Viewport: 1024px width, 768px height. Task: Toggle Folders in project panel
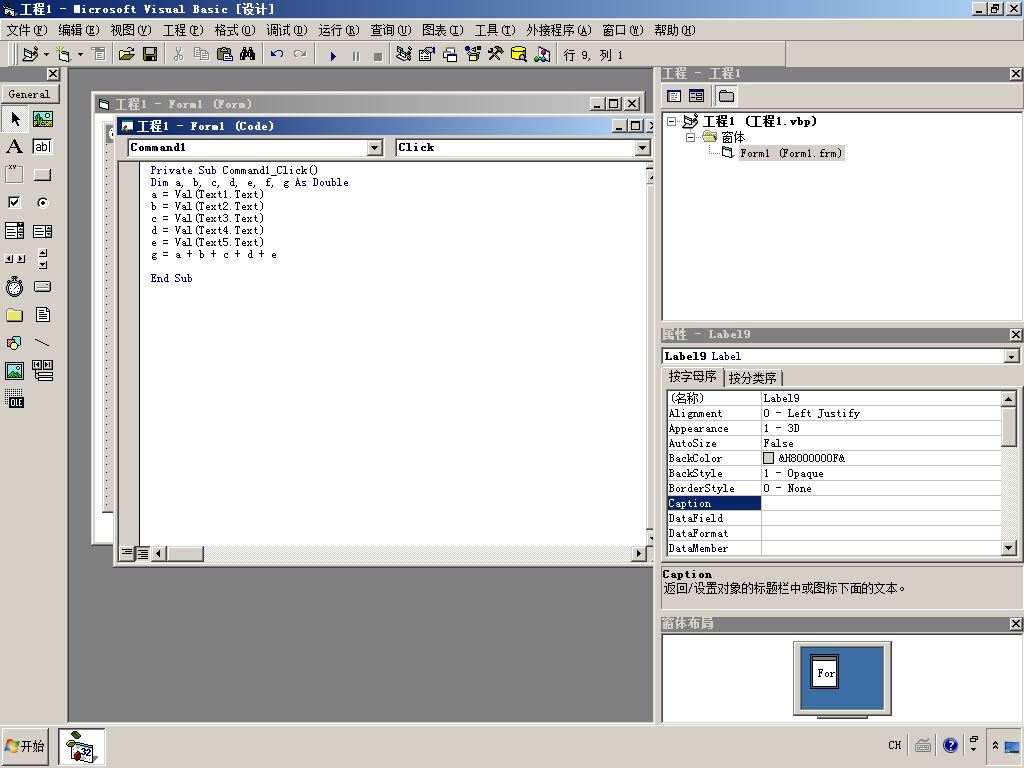pyautogui.click(x=726, y=97)
